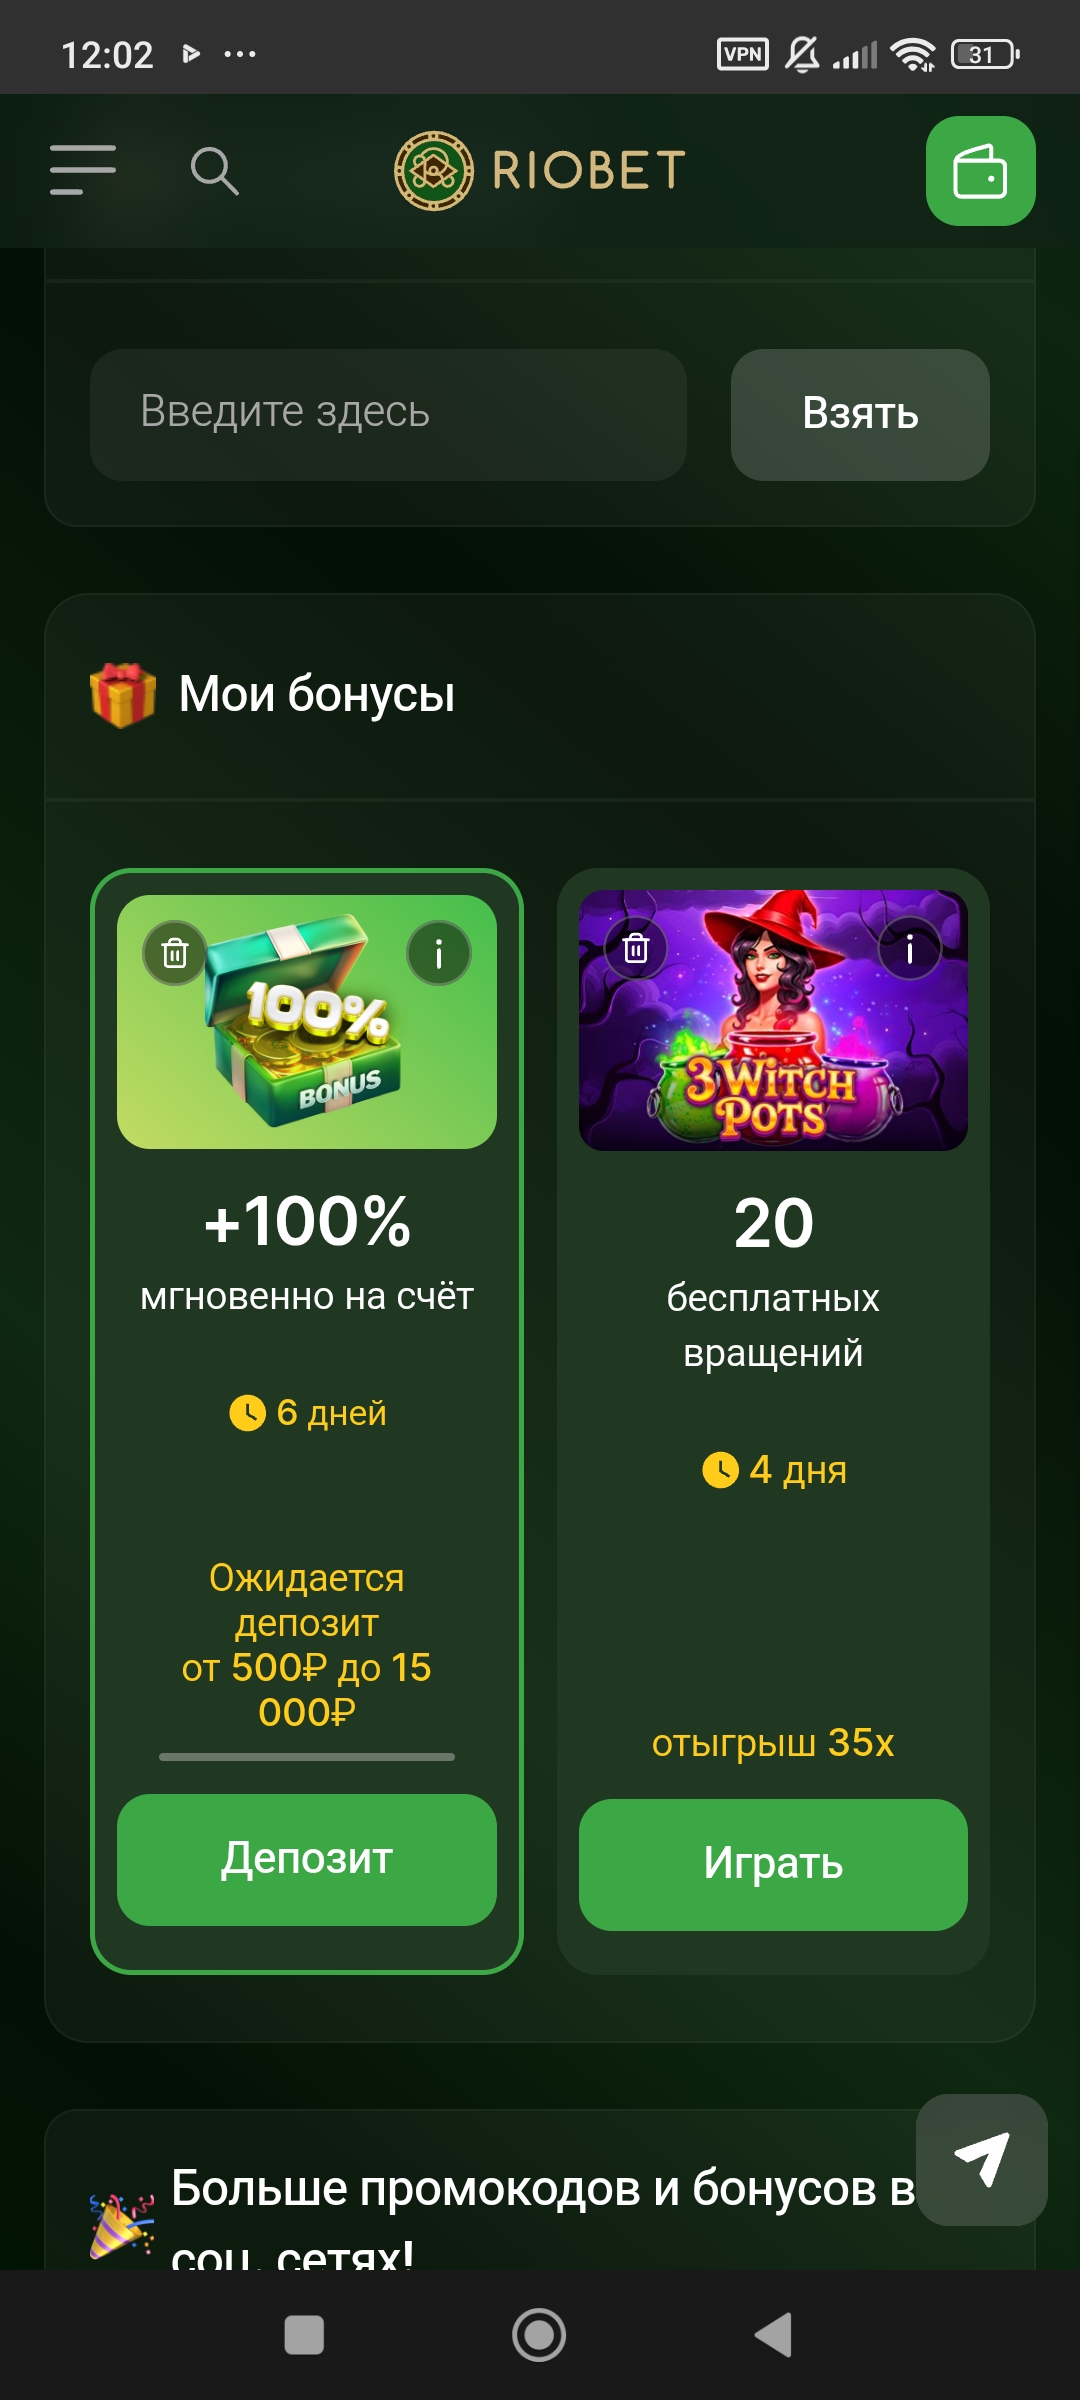1080x2400 pixels.
Task: Tap the search magnifier icon
Action: (214, 171)
